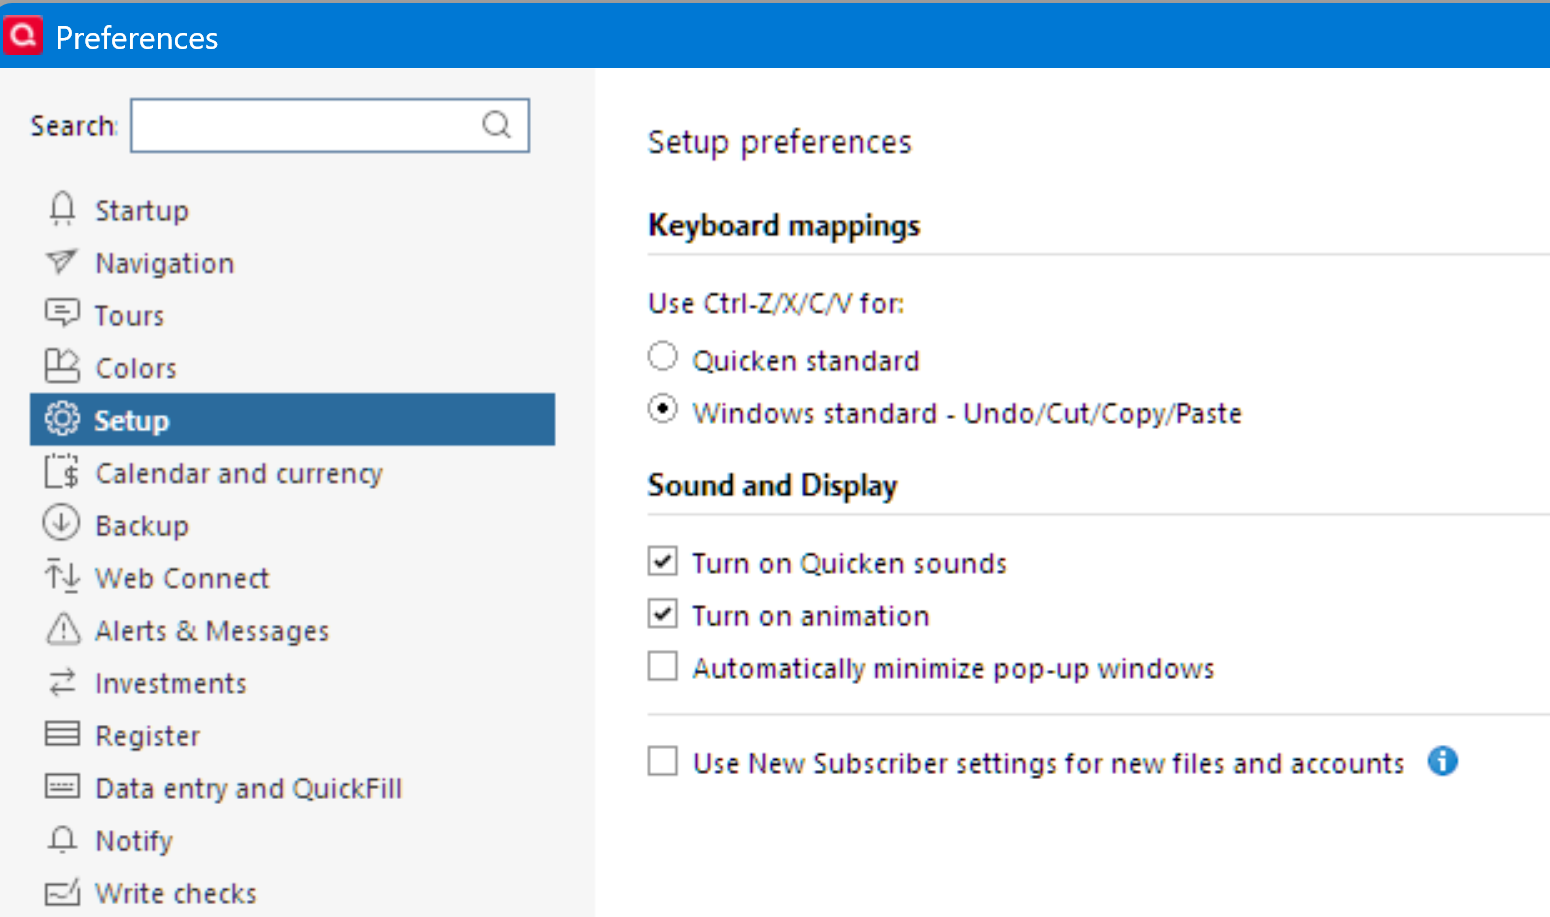Image resolution: width=1550 pixels, height=917 pixels.
Task: Open Data entry and QuickFill settings
Action: point(248,788)
